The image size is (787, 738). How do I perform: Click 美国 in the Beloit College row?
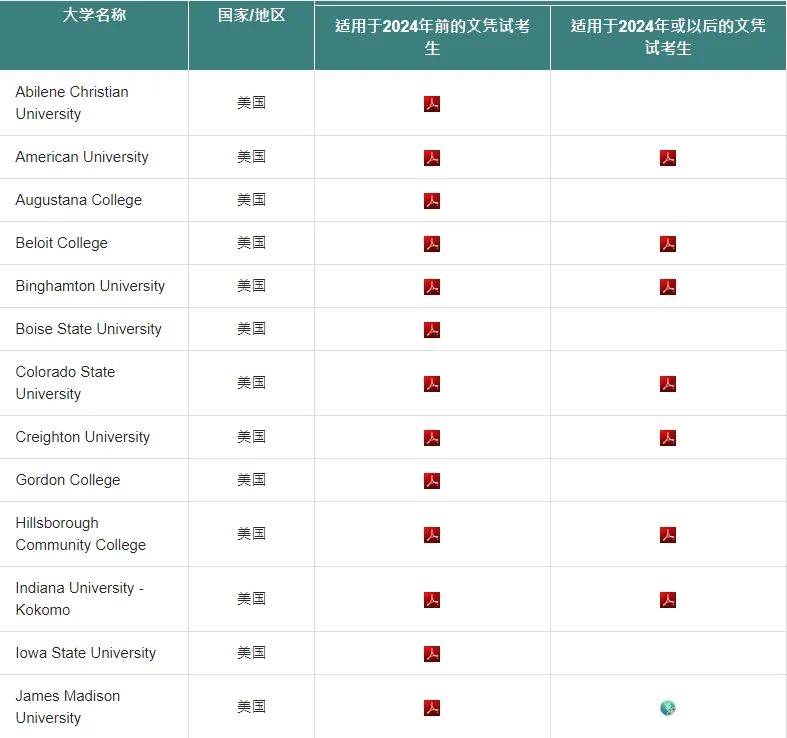click(251, 243)
